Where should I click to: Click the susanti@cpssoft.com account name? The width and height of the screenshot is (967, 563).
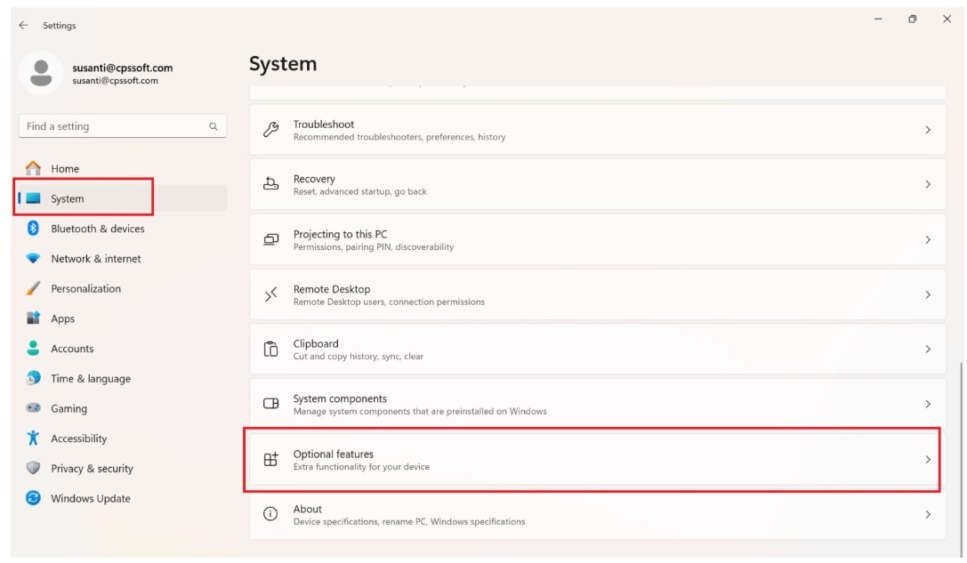(123, 68)
